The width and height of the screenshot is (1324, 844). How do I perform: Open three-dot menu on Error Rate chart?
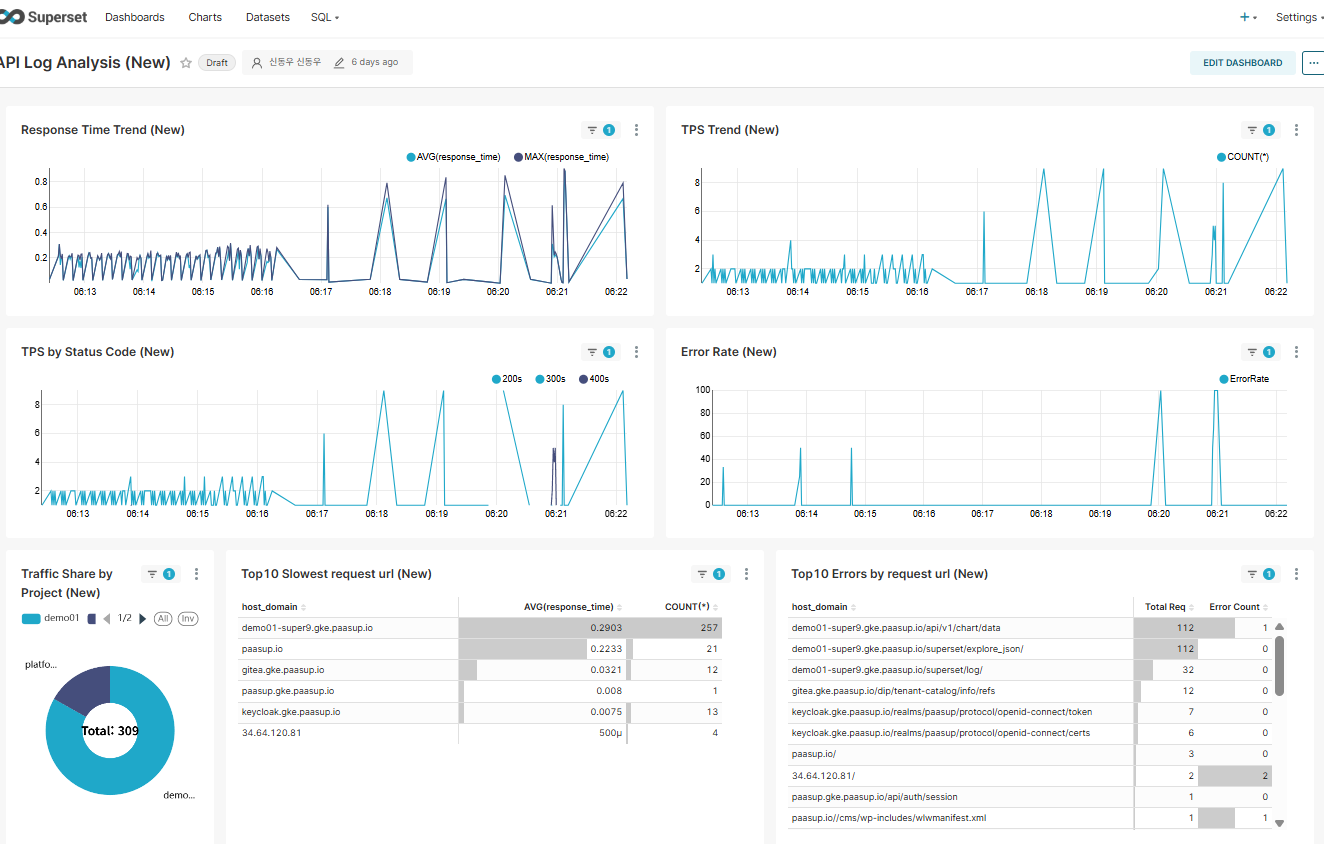pyautogui.click(x=1296, y=352)
